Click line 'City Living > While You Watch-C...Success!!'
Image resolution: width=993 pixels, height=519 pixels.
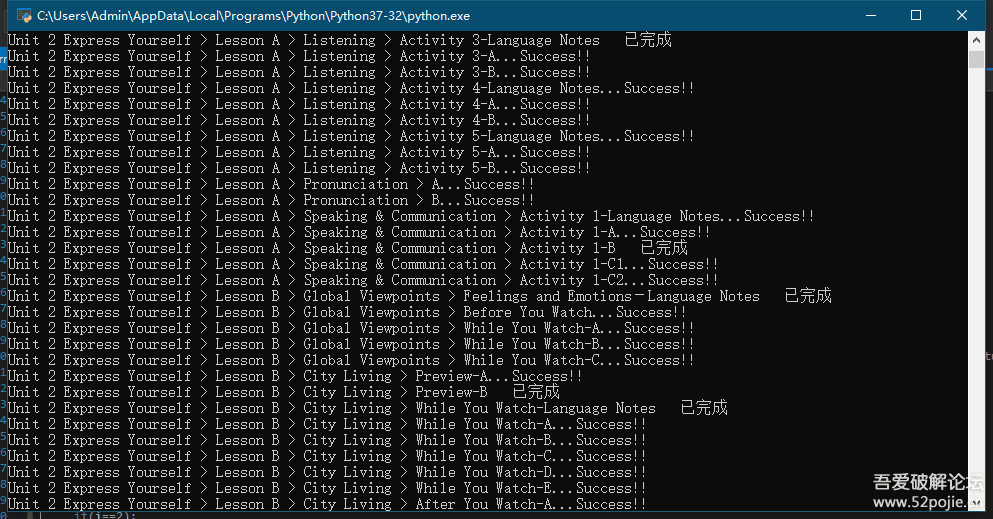click(x=327, y=456)
